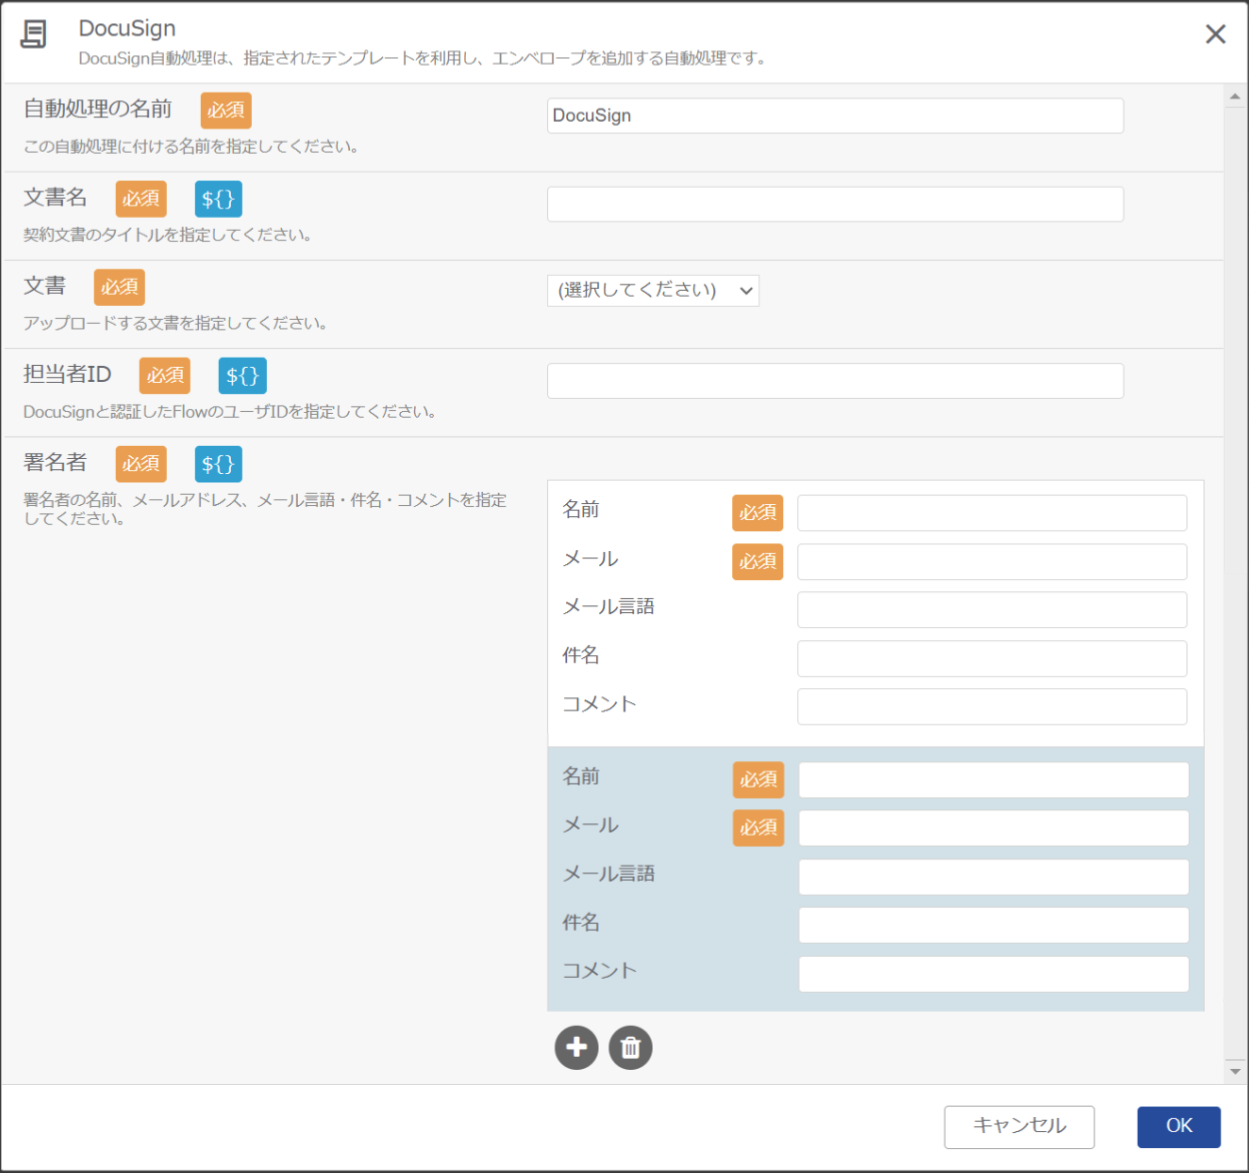
Task: Click the 必須 badge next to 担当者ID
Action: click(165, 376)
